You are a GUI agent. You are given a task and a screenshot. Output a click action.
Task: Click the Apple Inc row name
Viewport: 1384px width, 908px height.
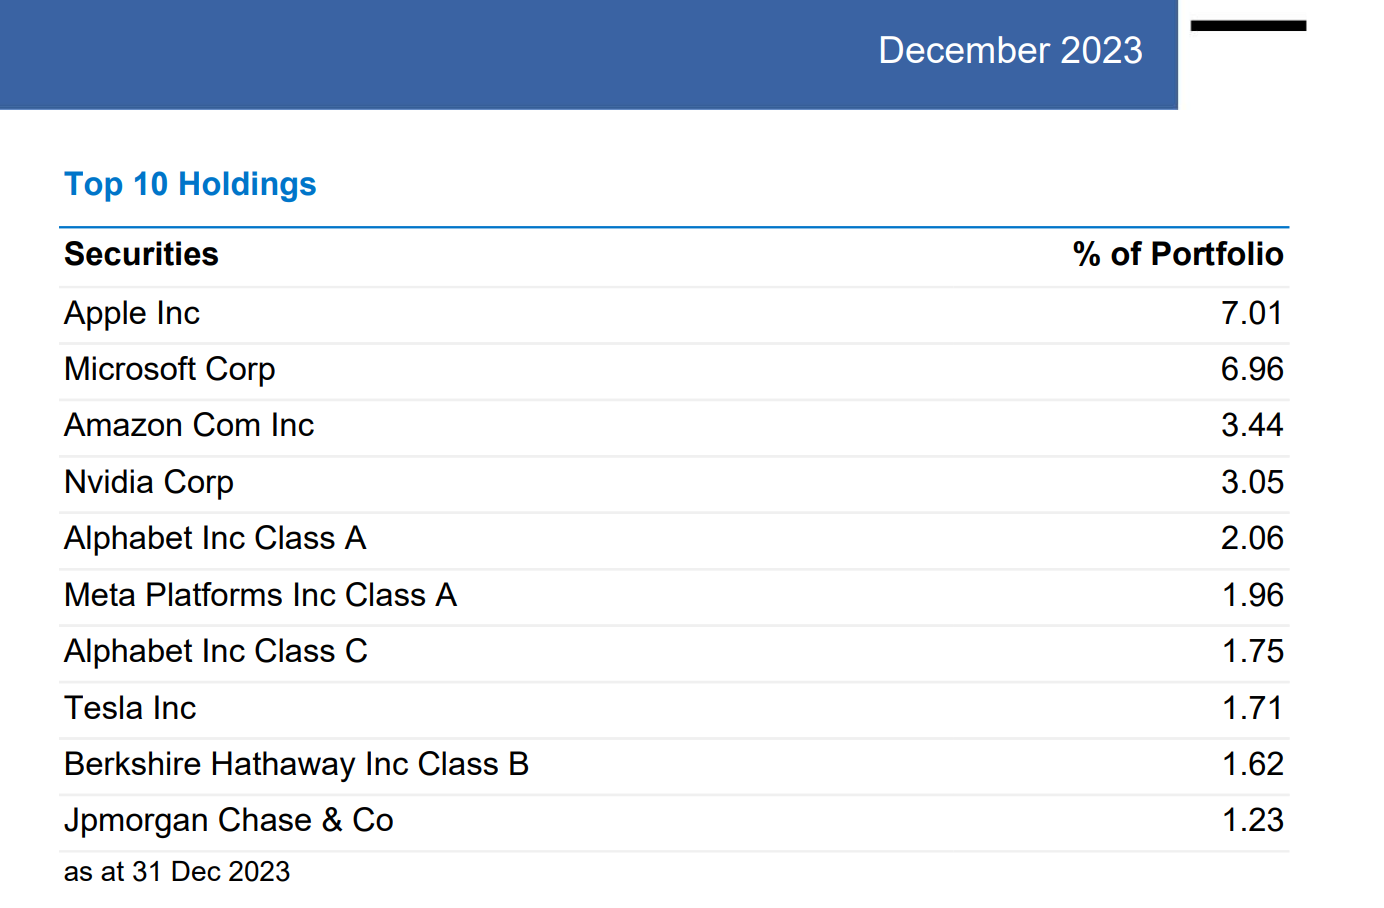pos(132,313)
